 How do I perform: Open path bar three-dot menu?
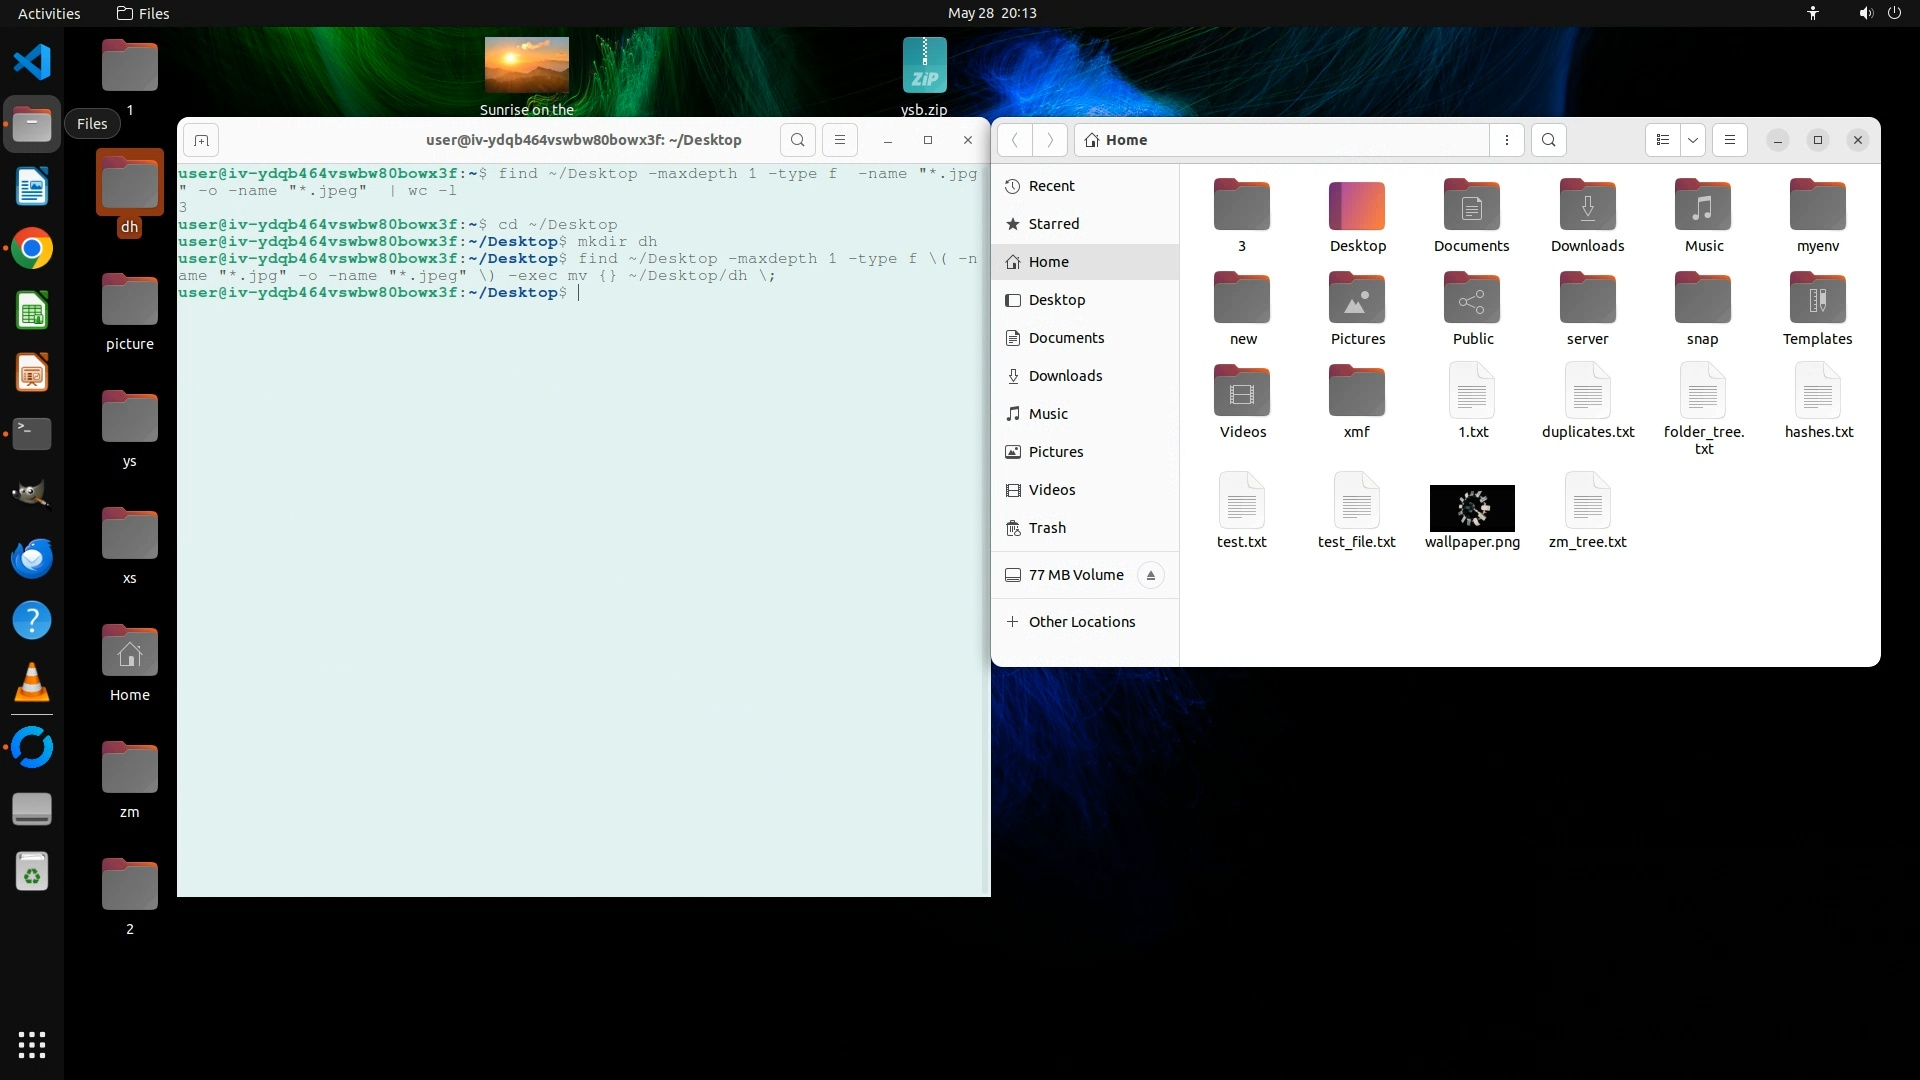point(1507,140)
